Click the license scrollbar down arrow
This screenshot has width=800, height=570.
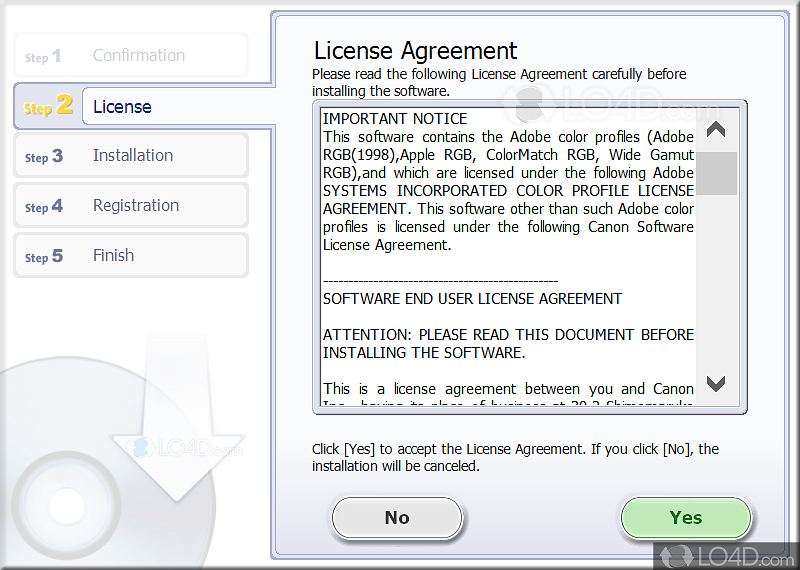tap(716, 383)
